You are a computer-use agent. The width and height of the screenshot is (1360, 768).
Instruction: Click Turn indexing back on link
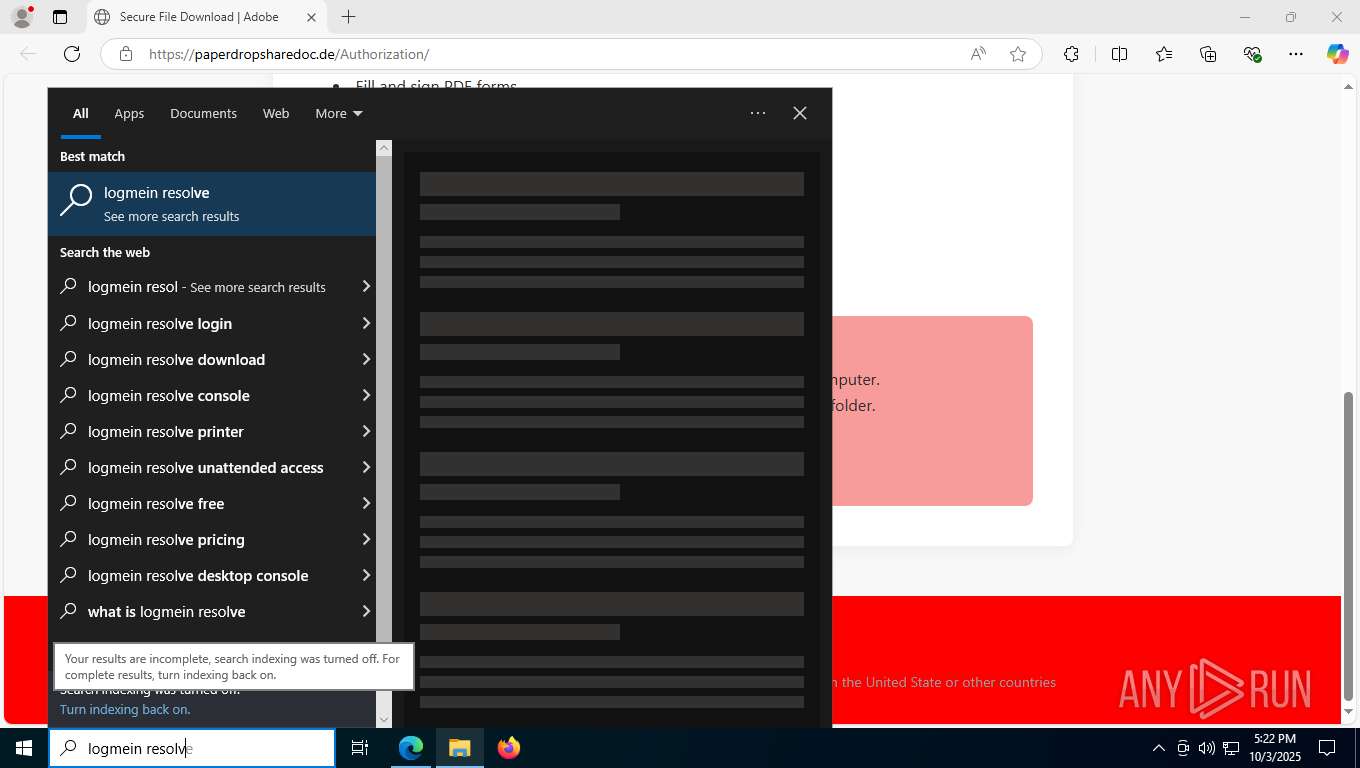pyautogui.click(x=125, y=709)
